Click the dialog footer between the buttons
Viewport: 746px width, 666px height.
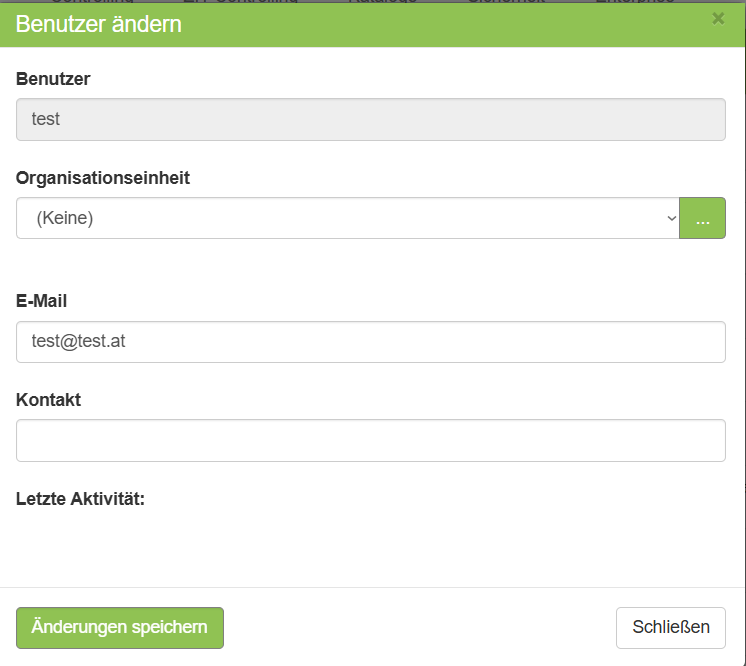pyautogui.click(x=420, y=628)
